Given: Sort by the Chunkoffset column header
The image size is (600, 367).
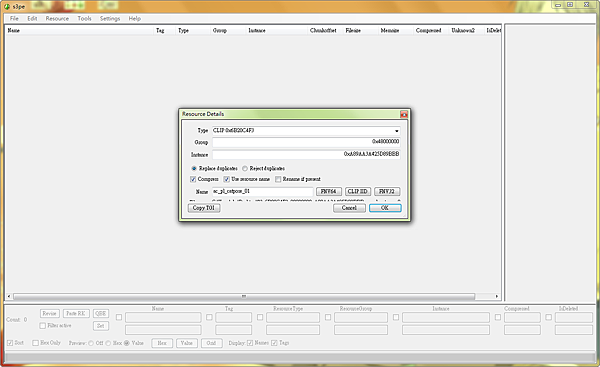Looking at the screenshot, I should pos(325,30).
